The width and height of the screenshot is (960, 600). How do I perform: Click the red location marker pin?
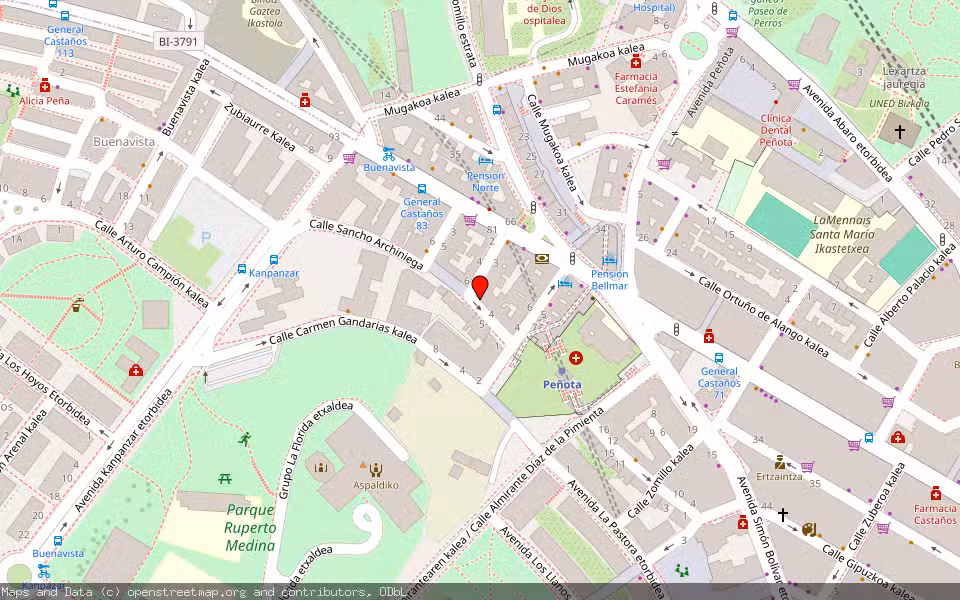coord(482,288)
